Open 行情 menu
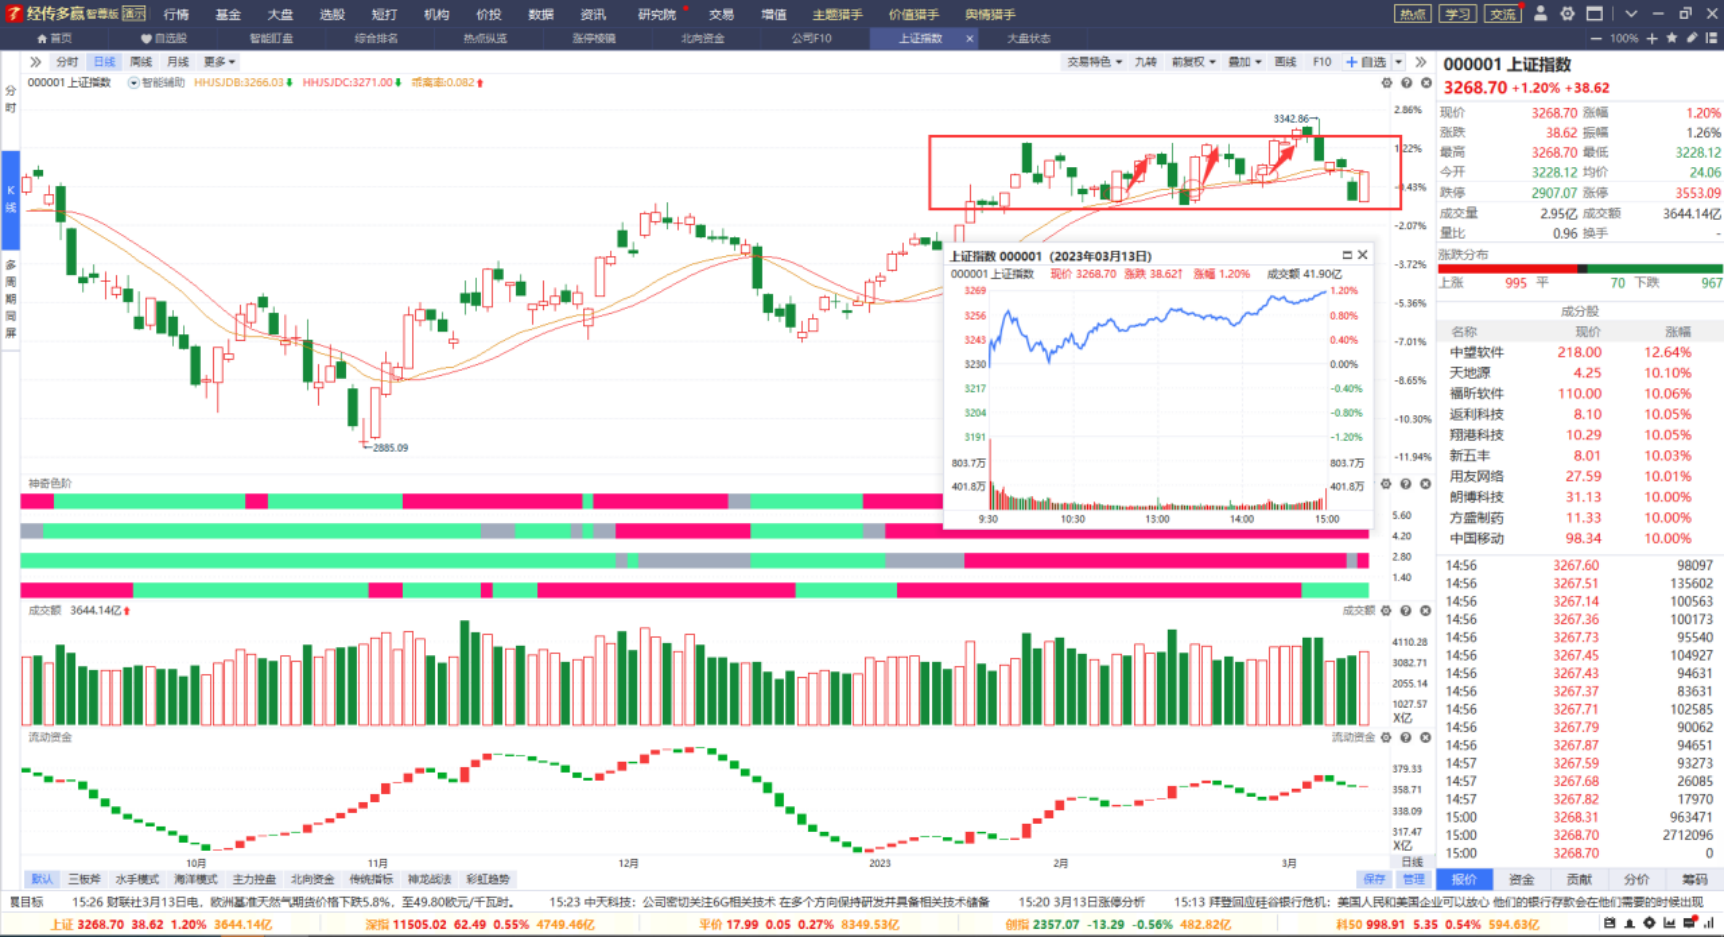This screenshot has width=1725, height=937. pos(176,14)
